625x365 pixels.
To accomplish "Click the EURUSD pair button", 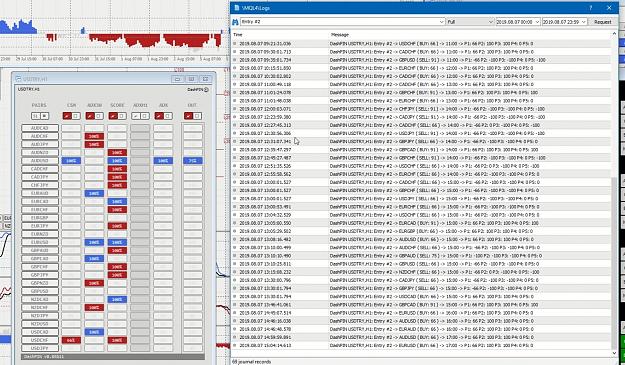I will coord(40,242).
